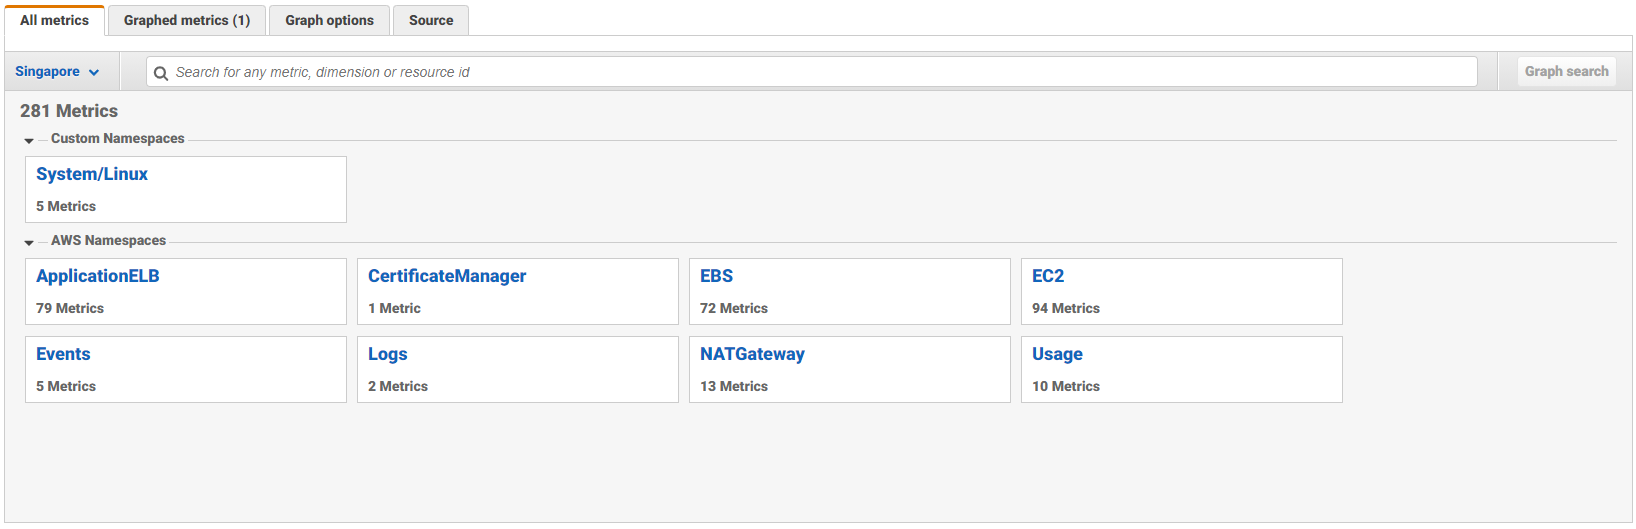Click the 281 Metrics heading
1636x529 pixels.
(x=69, y=111)
